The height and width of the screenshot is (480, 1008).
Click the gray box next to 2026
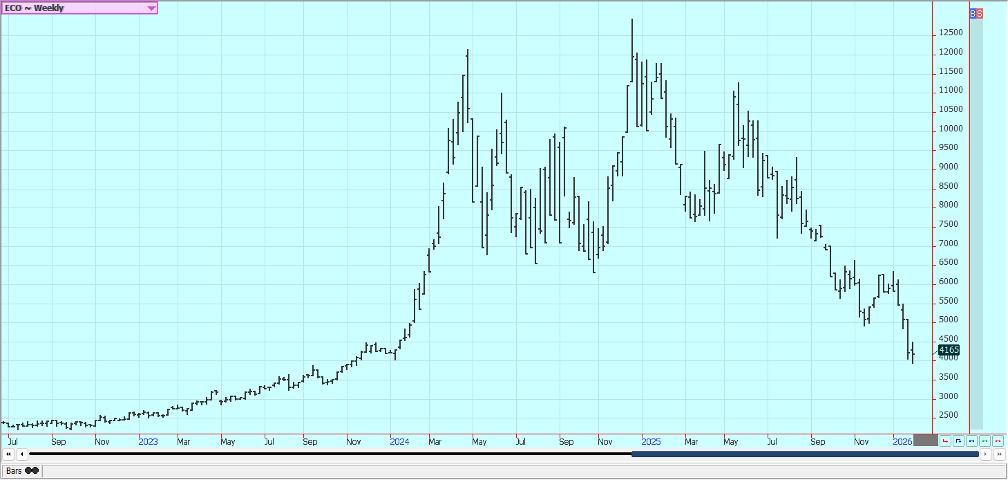tap(925, 440)
